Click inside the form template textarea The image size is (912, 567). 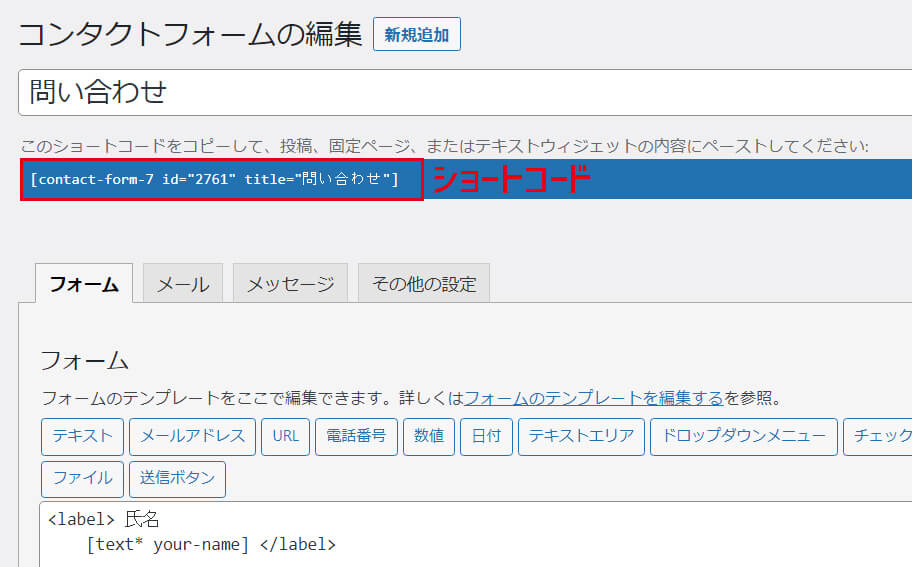point(476,534)
